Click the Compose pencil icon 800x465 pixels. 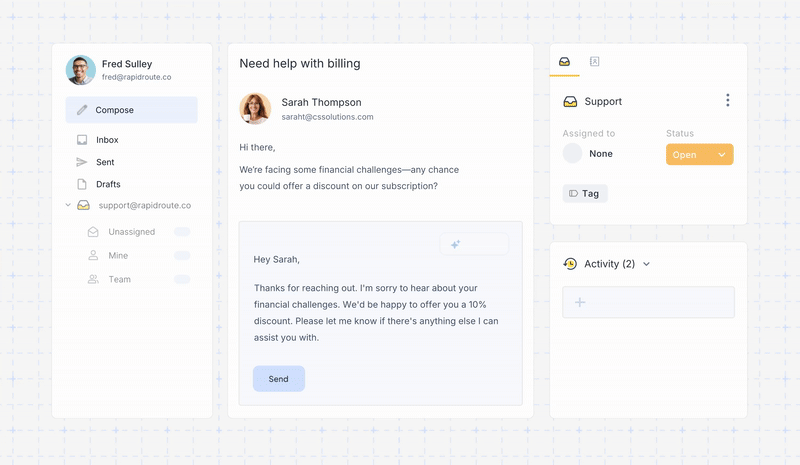[x=82, y=110]
